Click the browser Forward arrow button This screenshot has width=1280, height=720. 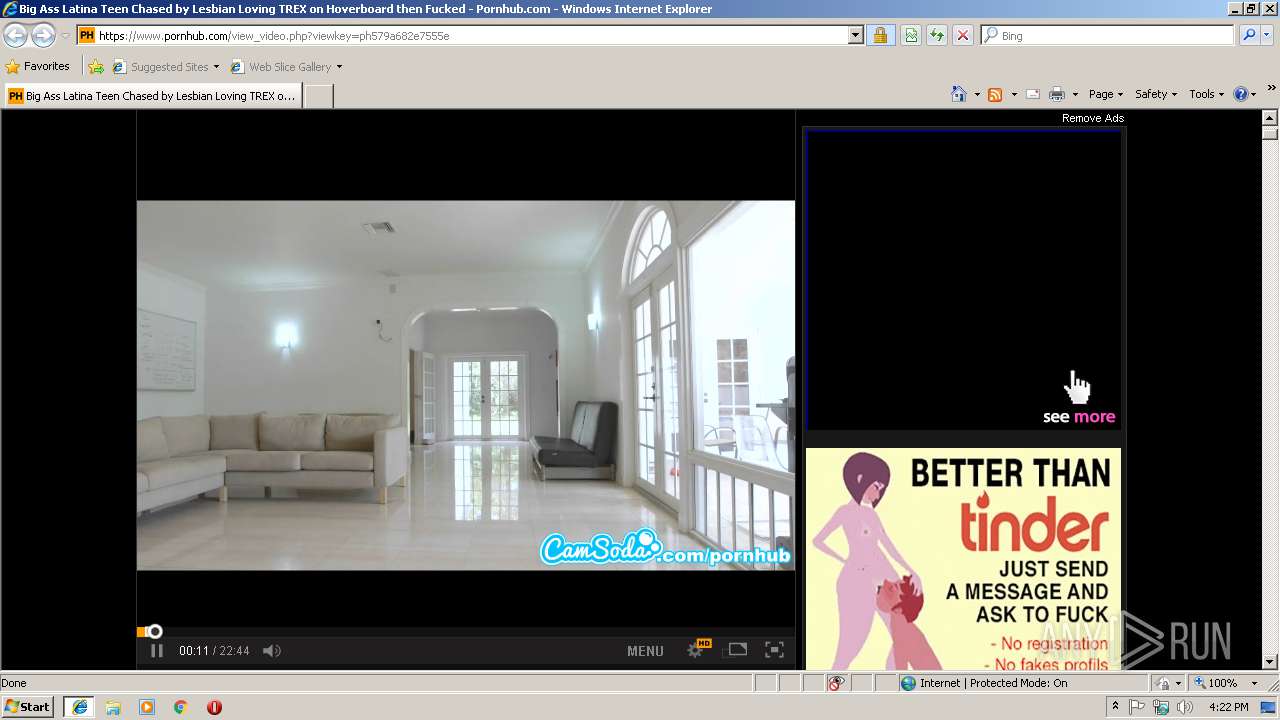tap(43, 36)
